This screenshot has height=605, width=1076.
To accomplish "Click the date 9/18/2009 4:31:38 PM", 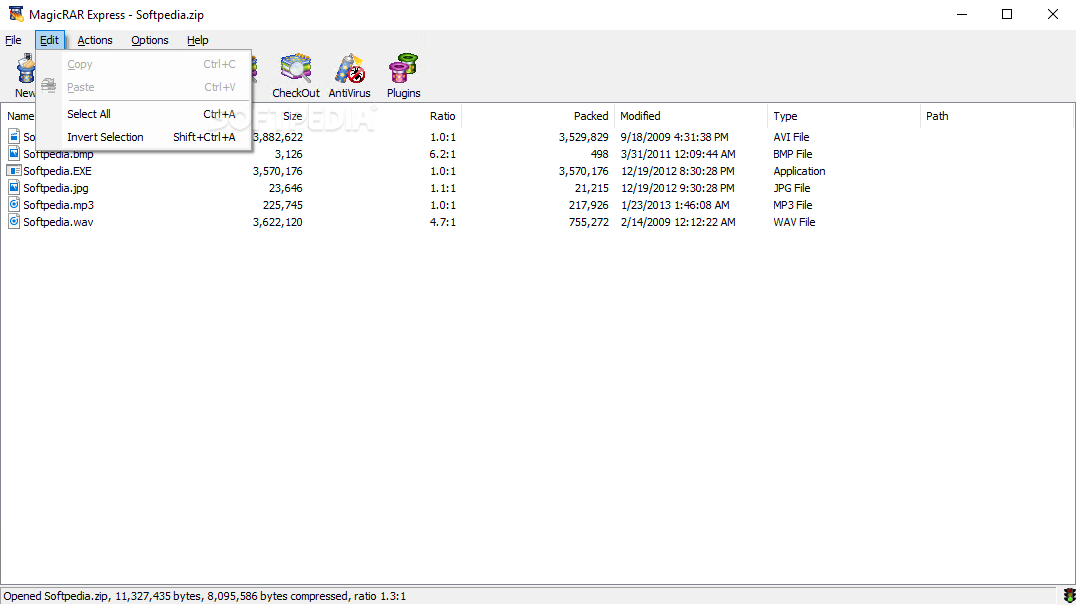I will (675, 137).
